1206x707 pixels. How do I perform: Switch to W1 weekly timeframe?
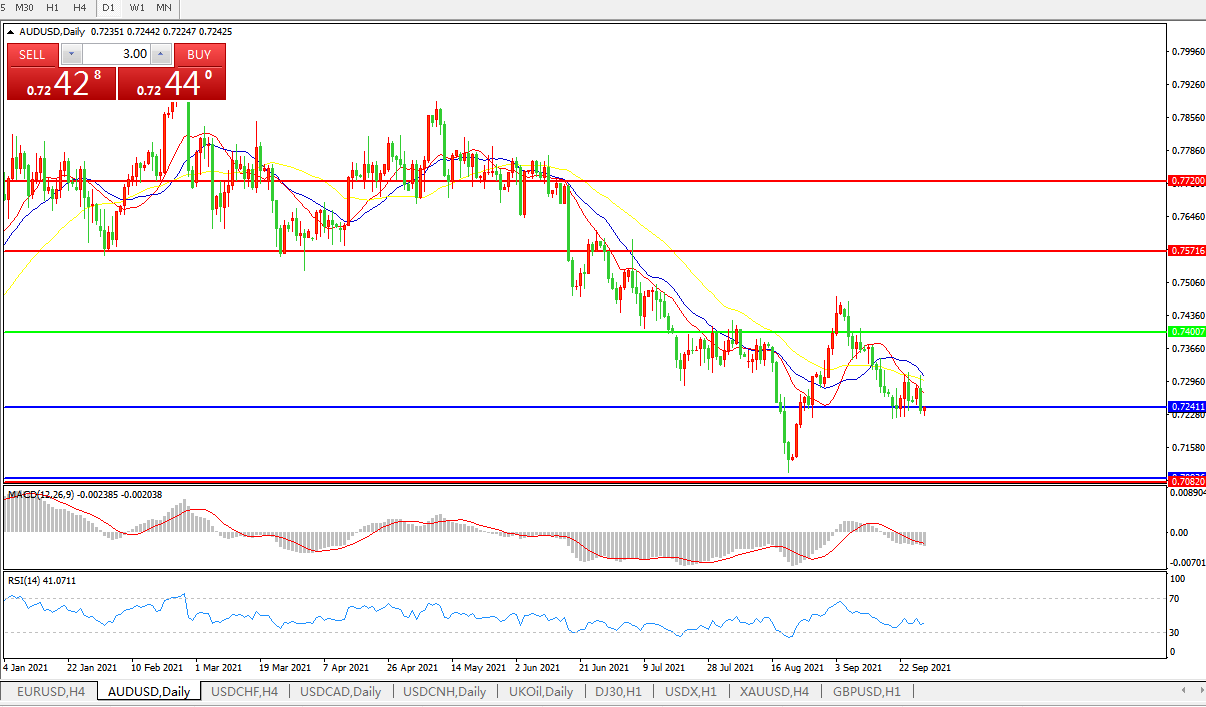click(137, 7)
